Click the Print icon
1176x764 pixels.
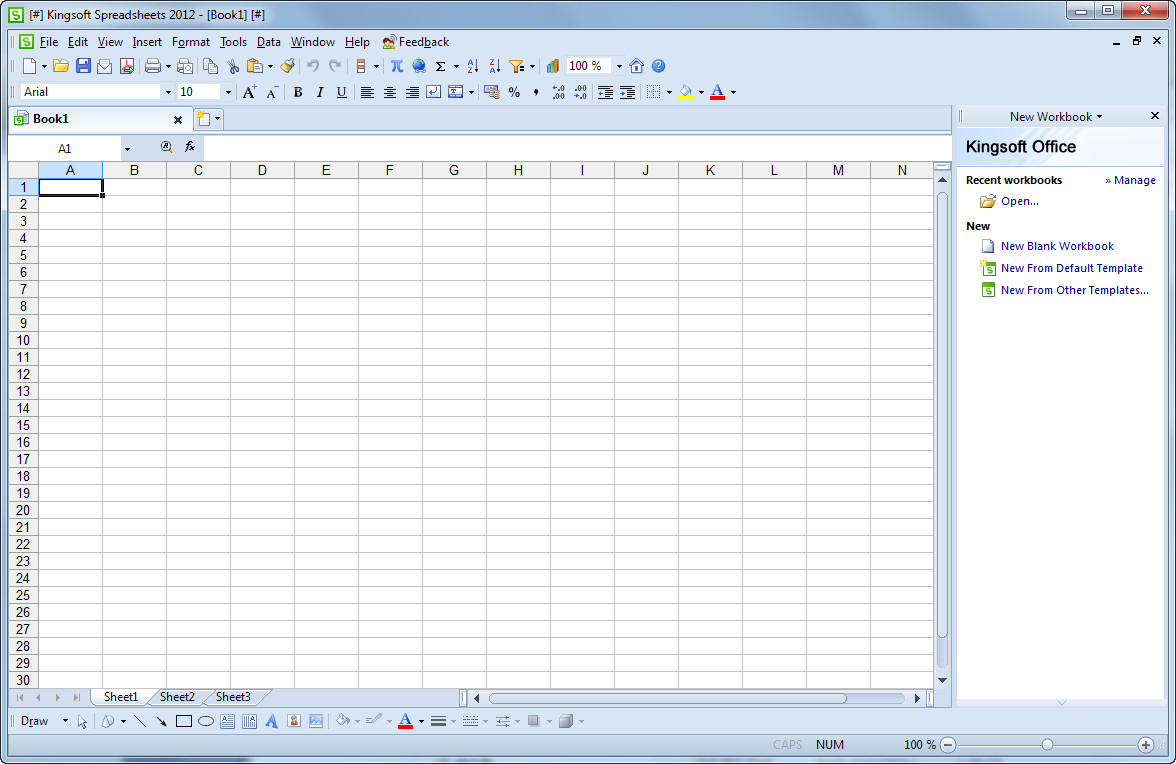pos(153,66)
